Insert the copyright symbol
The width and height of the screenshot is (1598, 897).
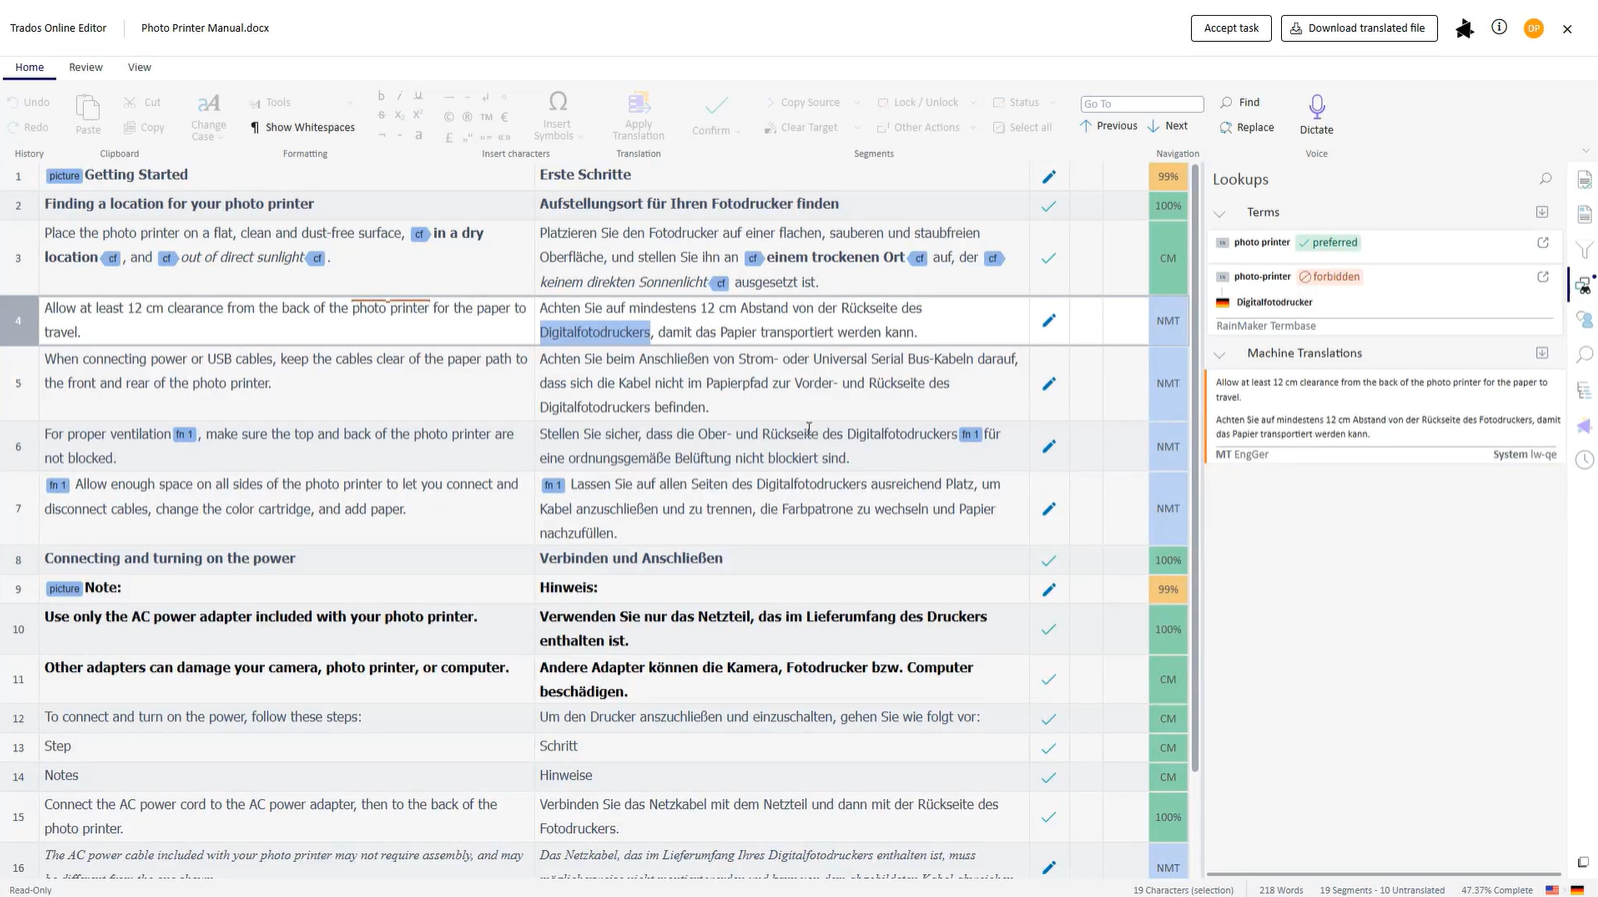(449, 116)
